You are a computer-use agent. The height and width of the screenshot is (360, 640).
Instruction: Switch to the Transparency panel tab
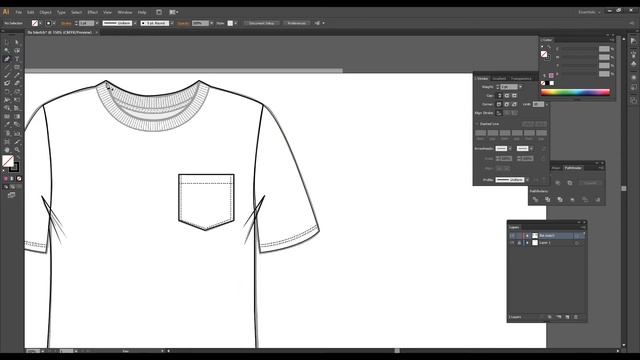coord(522,78)
